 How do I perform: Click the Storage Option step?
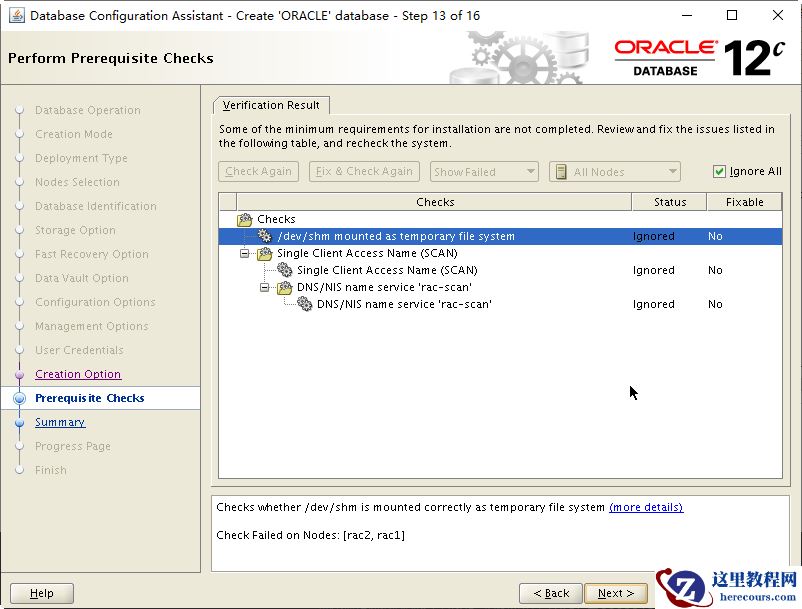tap(75, 230)
